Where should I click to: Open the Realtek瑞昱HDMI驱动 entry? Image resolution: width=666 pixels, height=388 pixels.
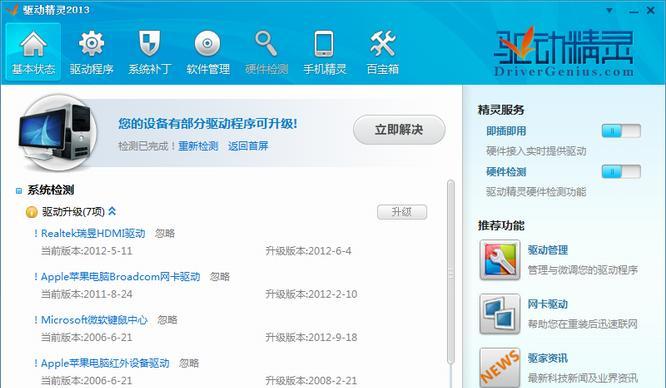93,233
